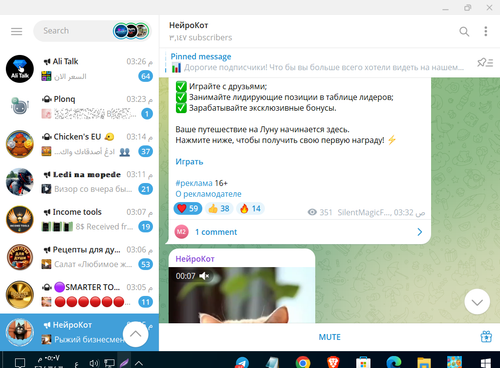Open the hamburger main menu
The height and width of the screenshot is (368, 500).
(16, 31)
